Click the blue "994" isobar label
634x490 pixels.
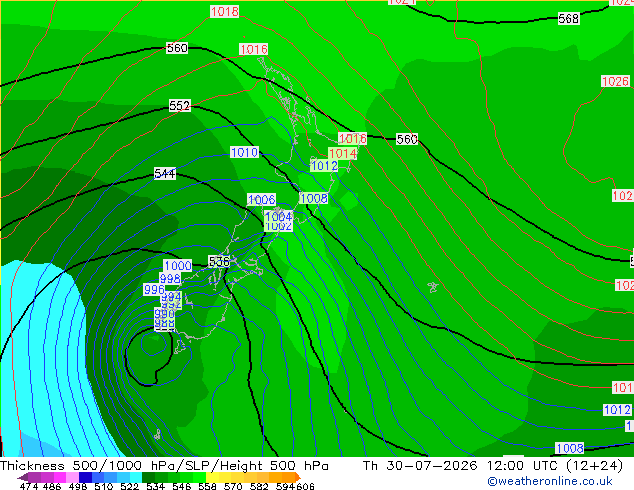(x=171, y=296)
